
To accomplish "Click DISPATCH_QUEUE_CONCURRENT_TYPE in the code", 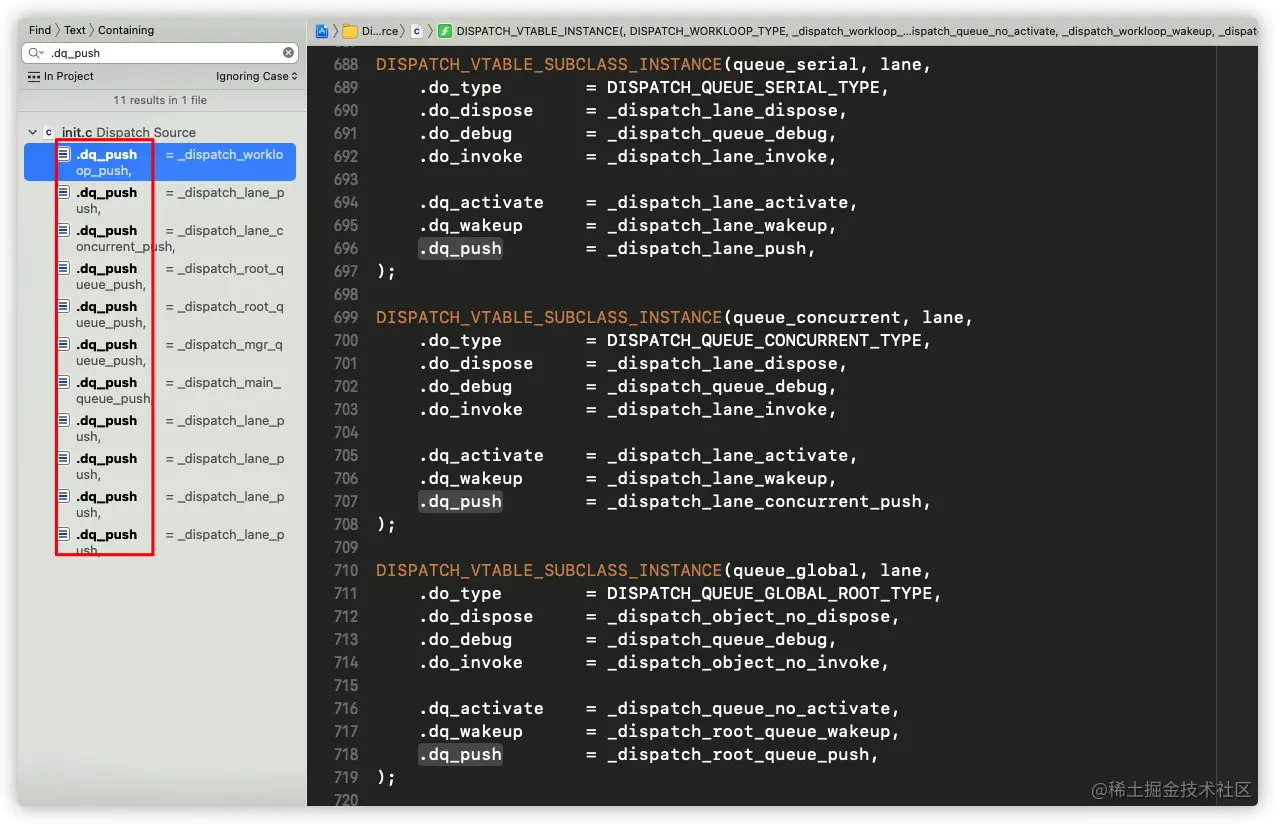I will 764,341.
